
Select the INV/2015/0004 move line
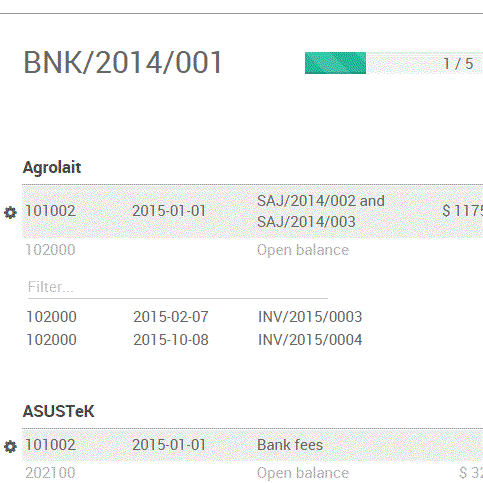click(252, 340)
